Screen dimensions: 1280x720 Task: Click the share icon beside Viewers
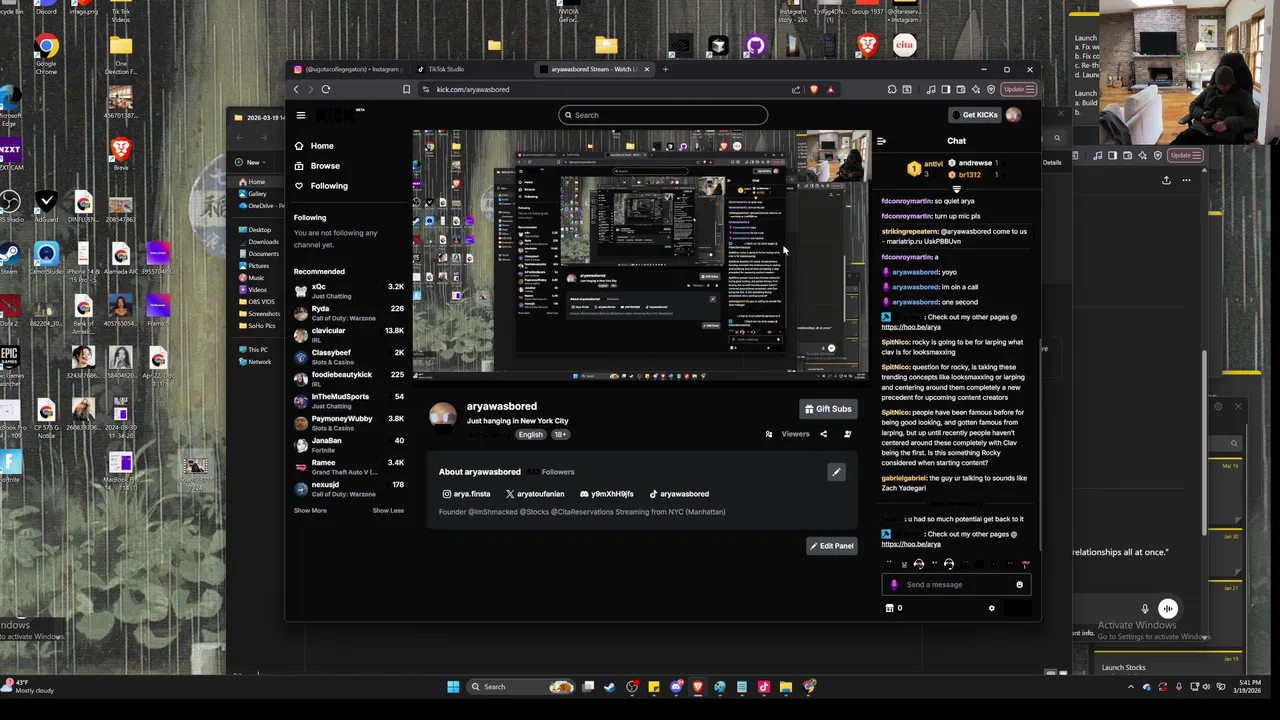click(x=823, y=434)
